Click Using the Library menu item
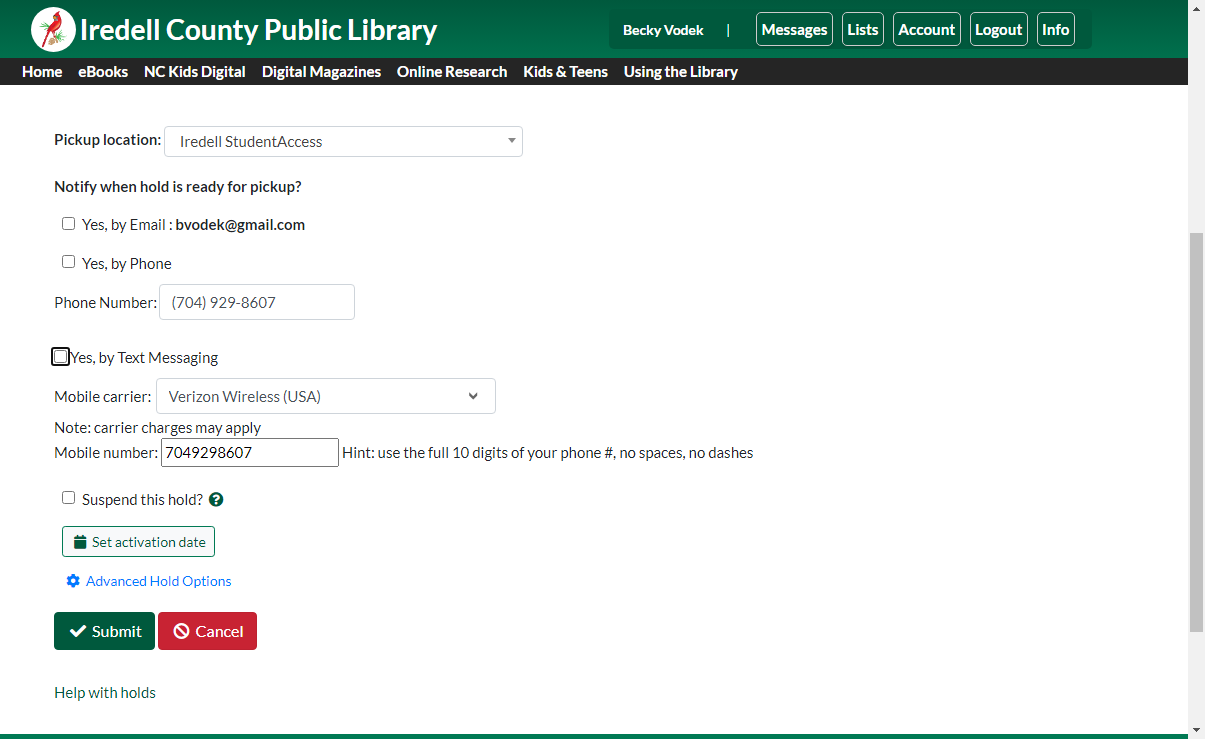Image resolution: width=1205 pixels, height=739 pixels. tap(680, 72)
